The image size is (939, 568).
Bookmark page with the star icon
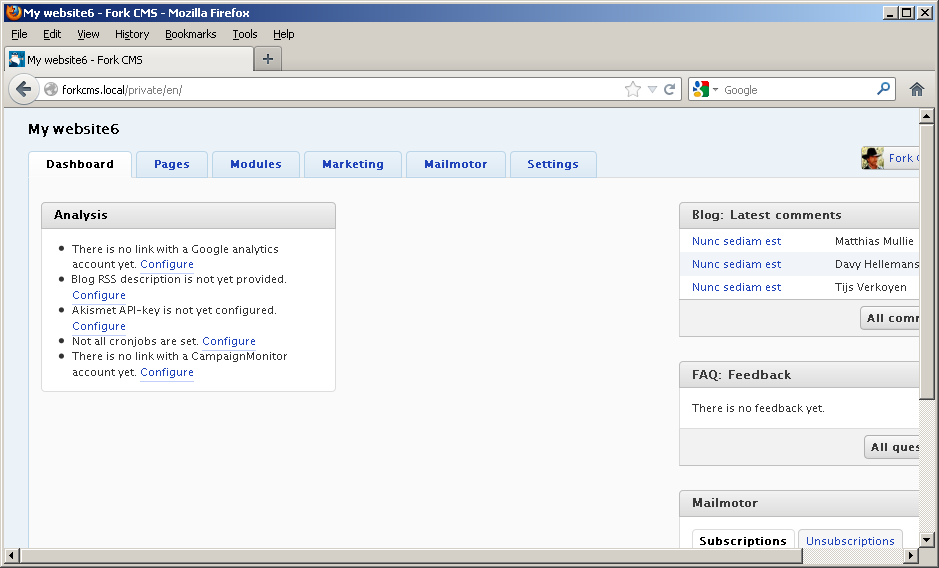point(632,89)
